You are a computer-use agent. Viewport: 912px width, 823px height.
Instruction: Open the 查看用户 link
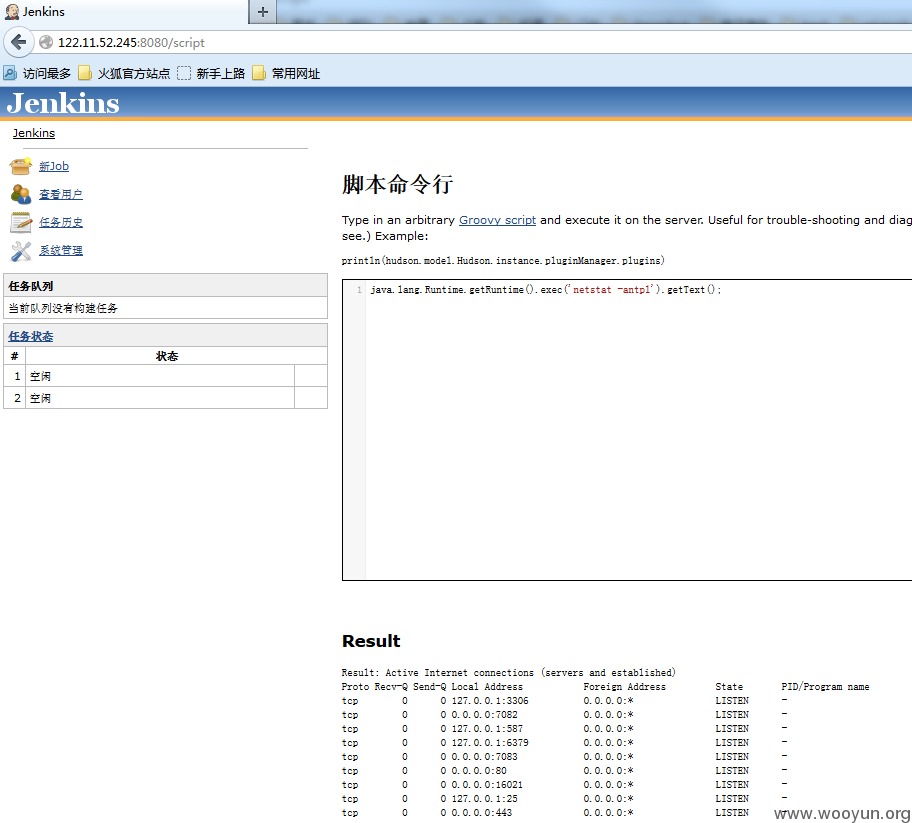point(60,194)
